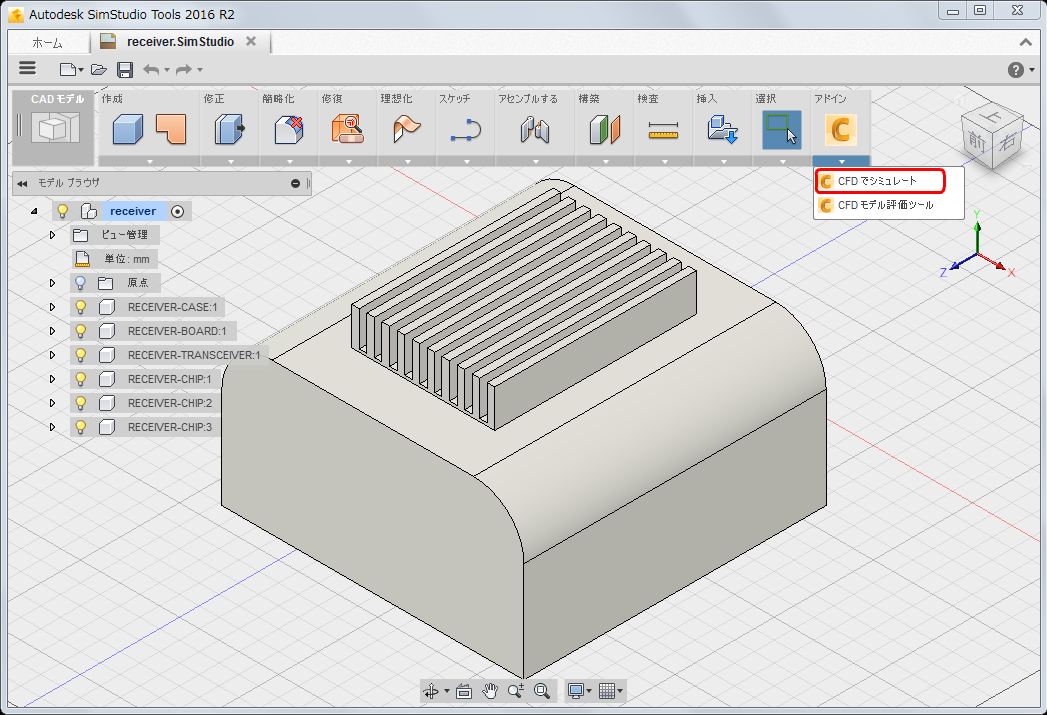Click the ViewCube 右 face
The width and height of the screenshot is (1047, 715).
point(1007,142)
